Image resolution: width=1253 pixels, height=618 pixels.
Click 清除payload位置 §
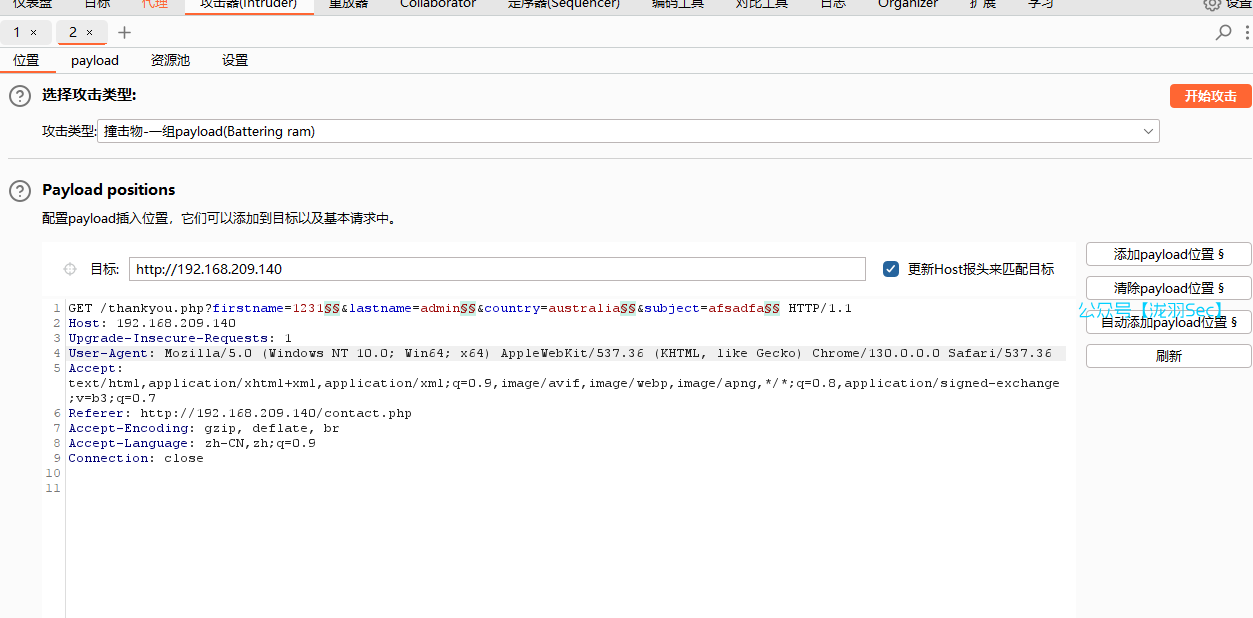pyautogui.click(x=1167, y=287)
